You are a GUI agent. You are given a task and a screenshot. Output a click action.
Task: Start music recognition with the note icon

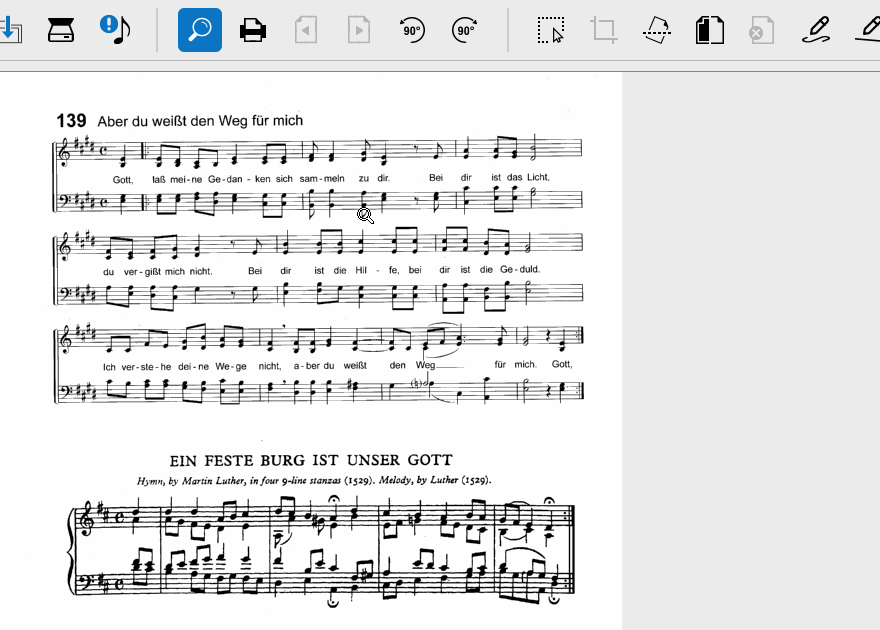point(115,30)
